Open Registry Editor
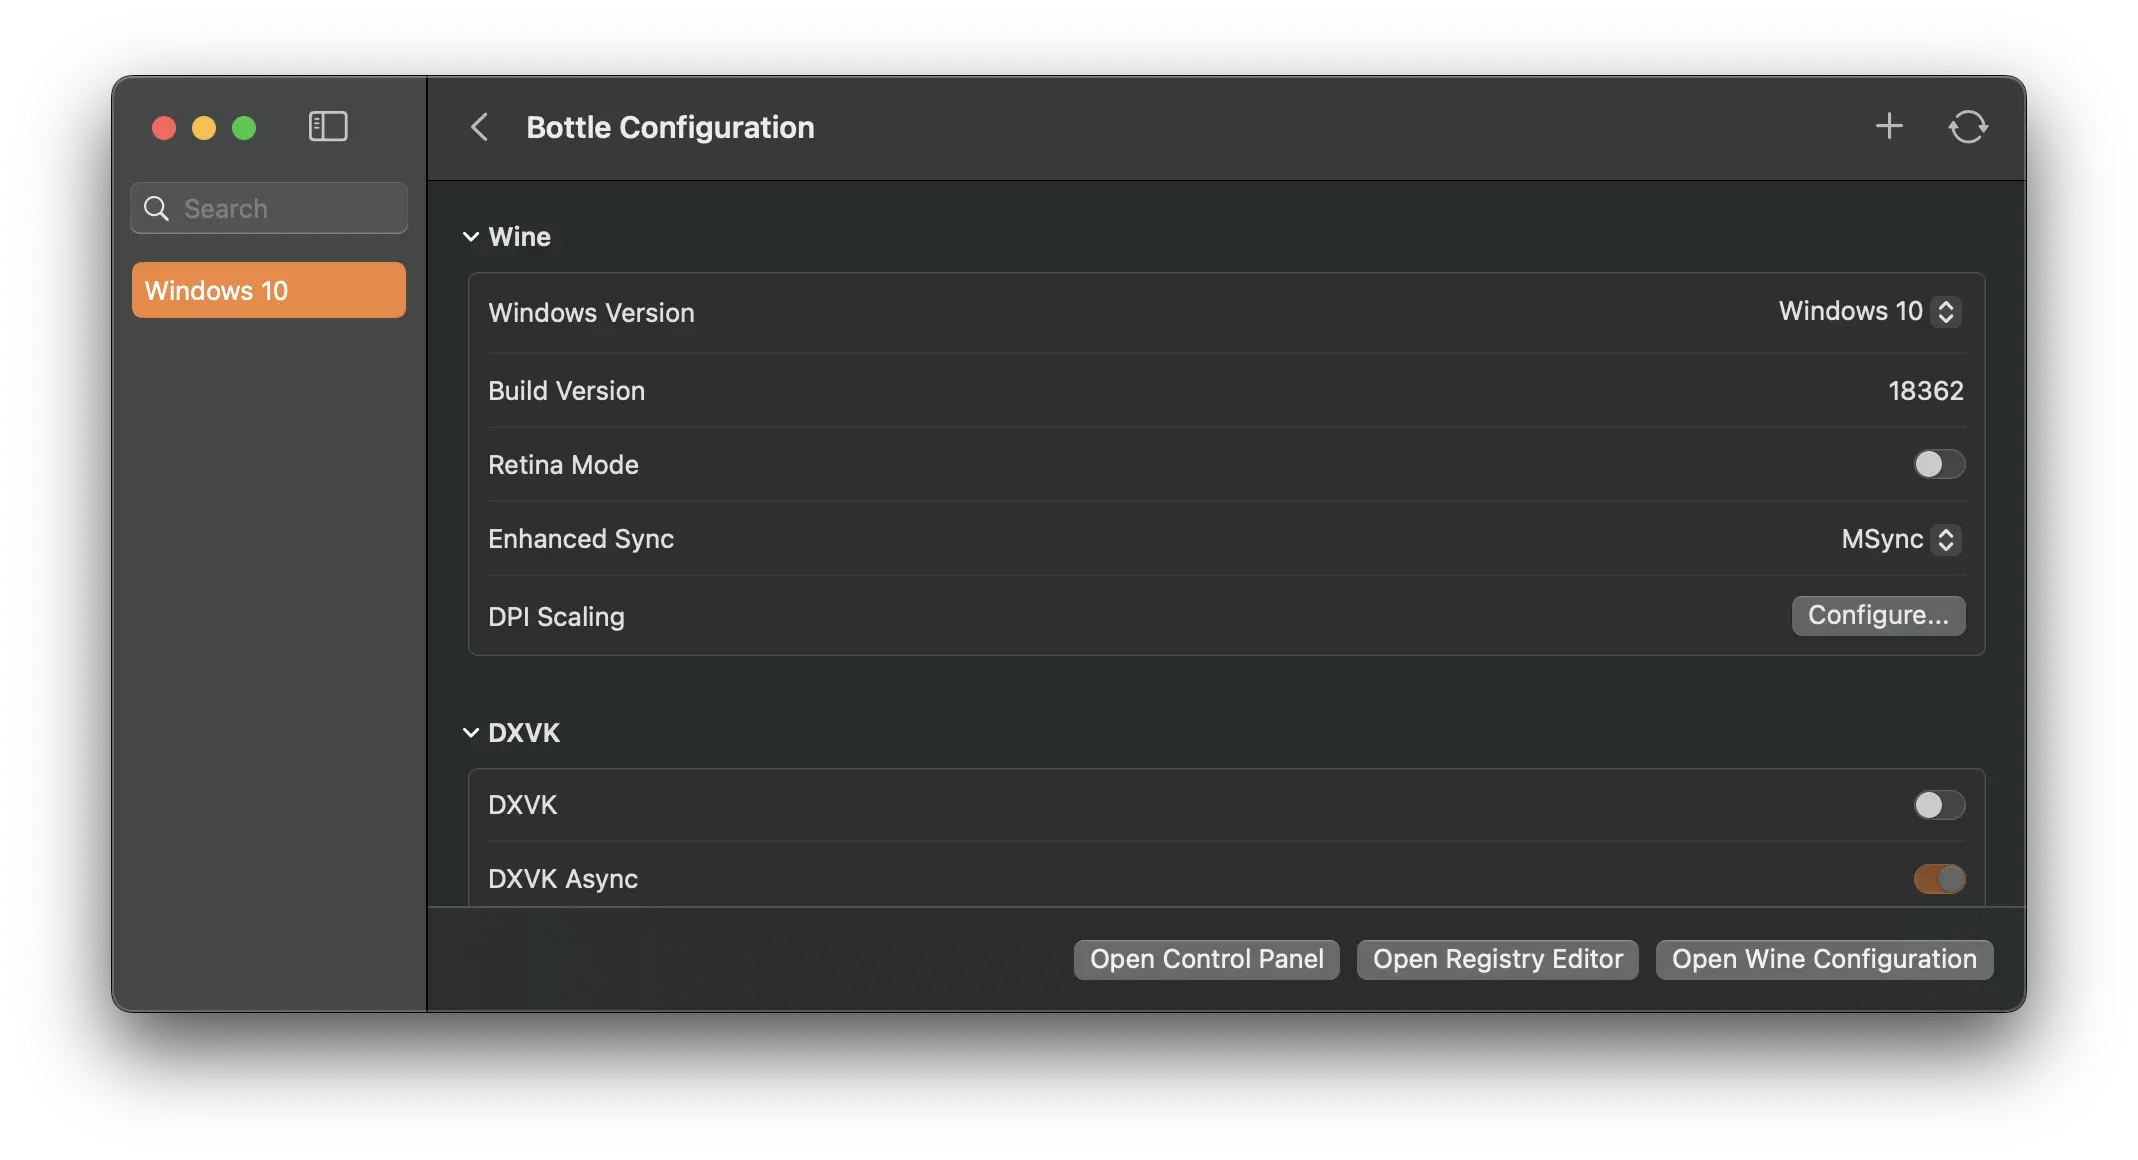 pyautogui.click(x=1497, y=960)
